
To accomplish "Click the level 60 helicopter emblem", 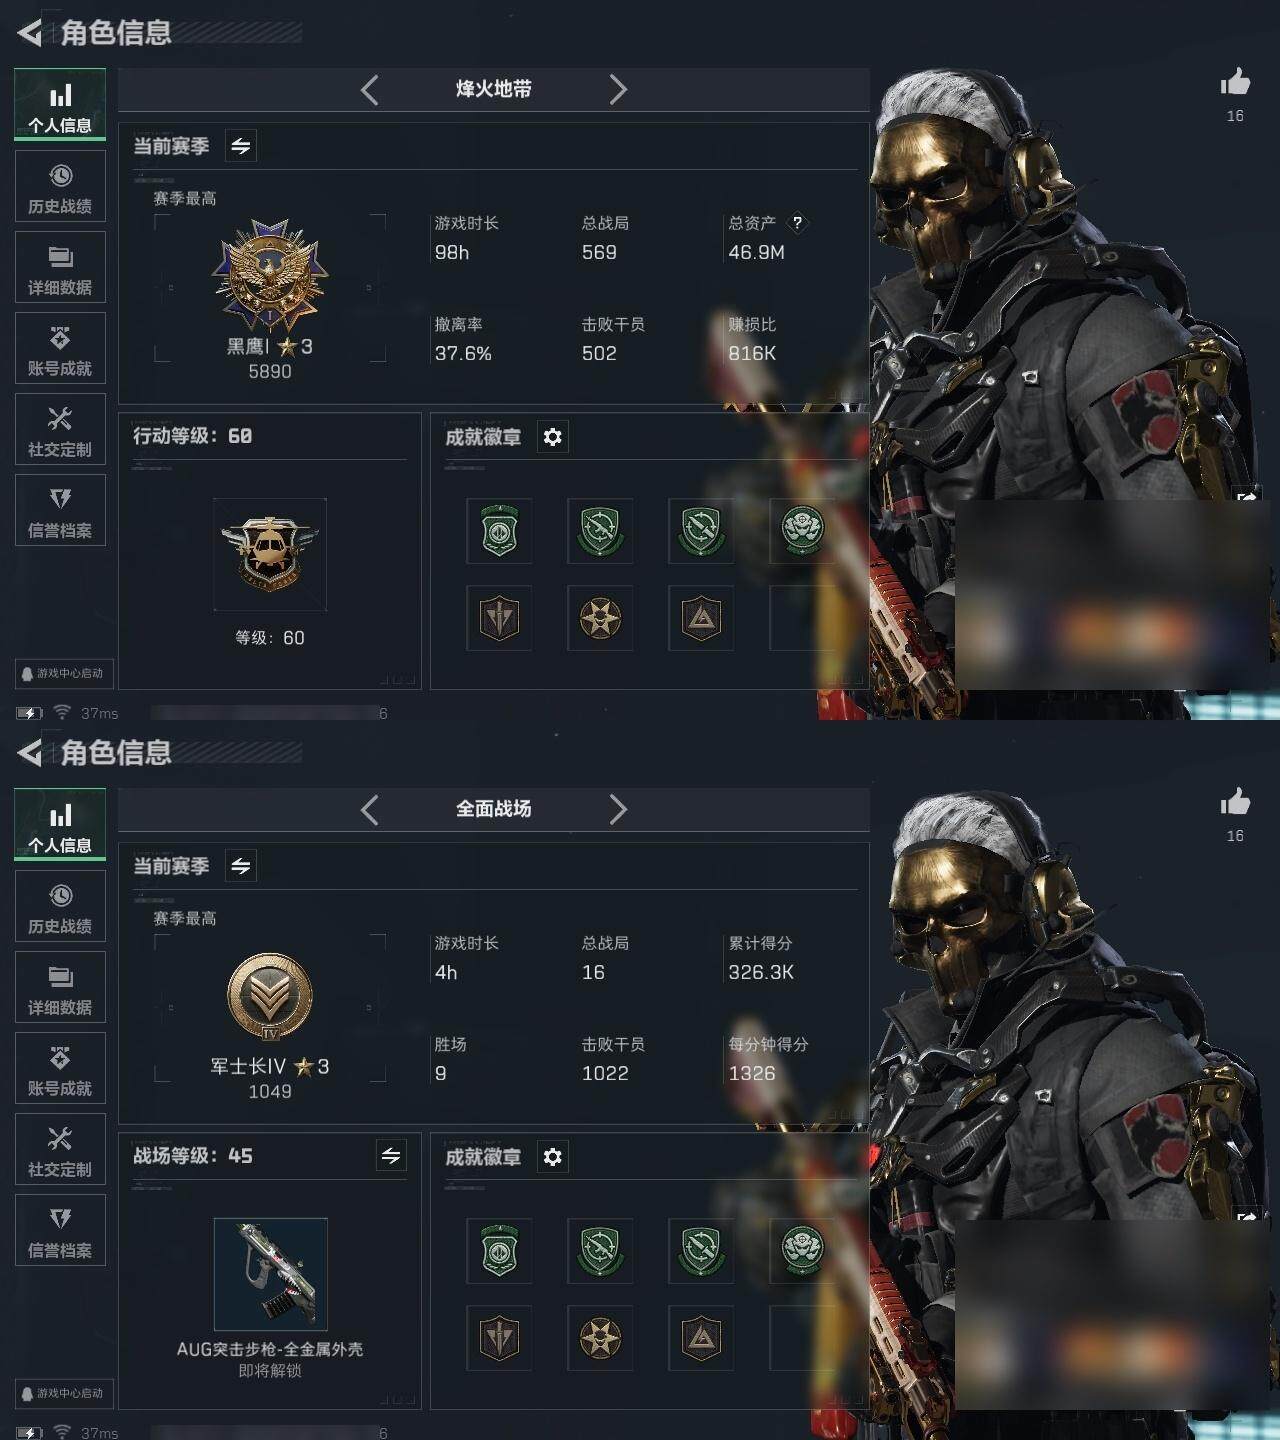I will (x=270, y=553).
